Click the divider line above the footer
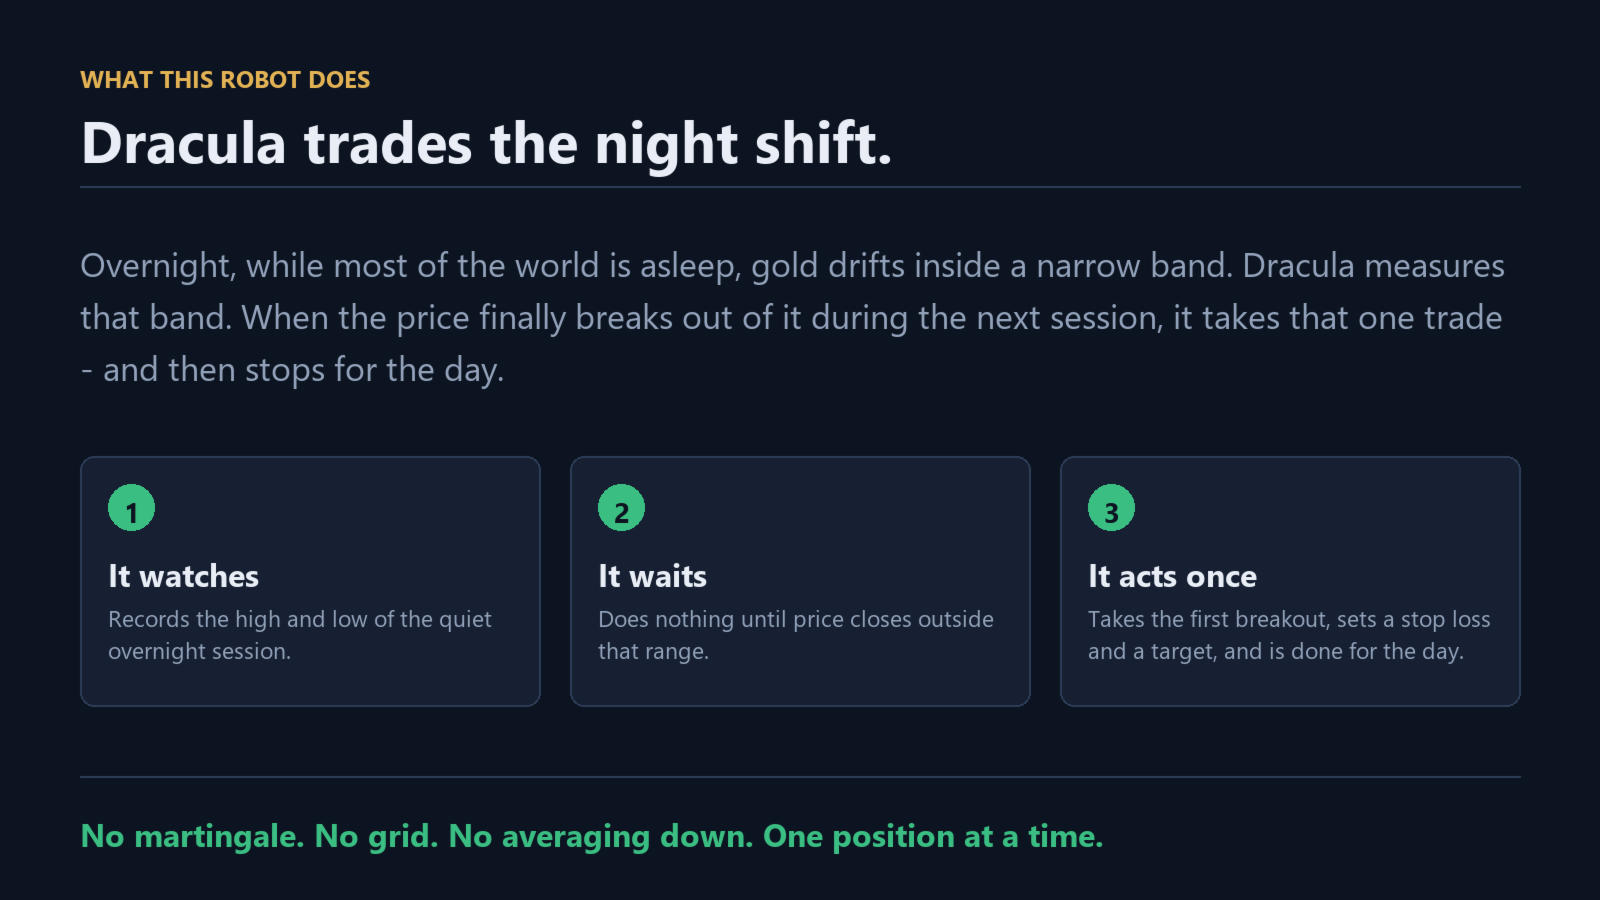This screenshot has width=1600, height=900. pyautogui.click(x=800, y=777)
